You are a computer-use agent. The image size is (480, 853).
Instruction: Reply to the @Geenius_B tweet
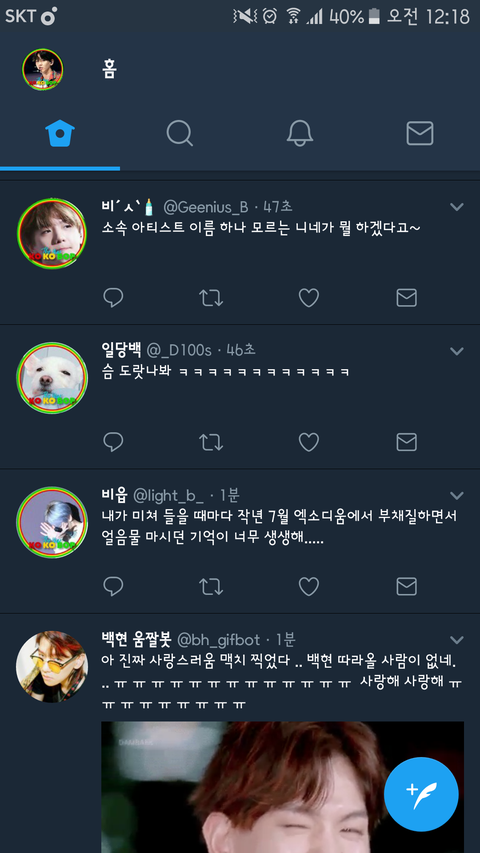[113, 298]
